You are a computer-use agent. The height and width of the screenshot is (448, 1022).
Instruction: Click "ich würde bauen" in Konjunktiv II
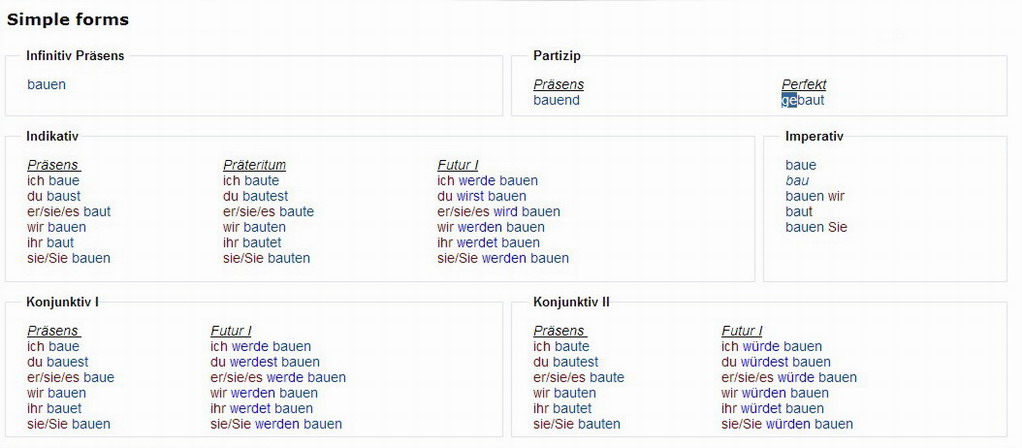pyautogui.click(x=771, y=347)
